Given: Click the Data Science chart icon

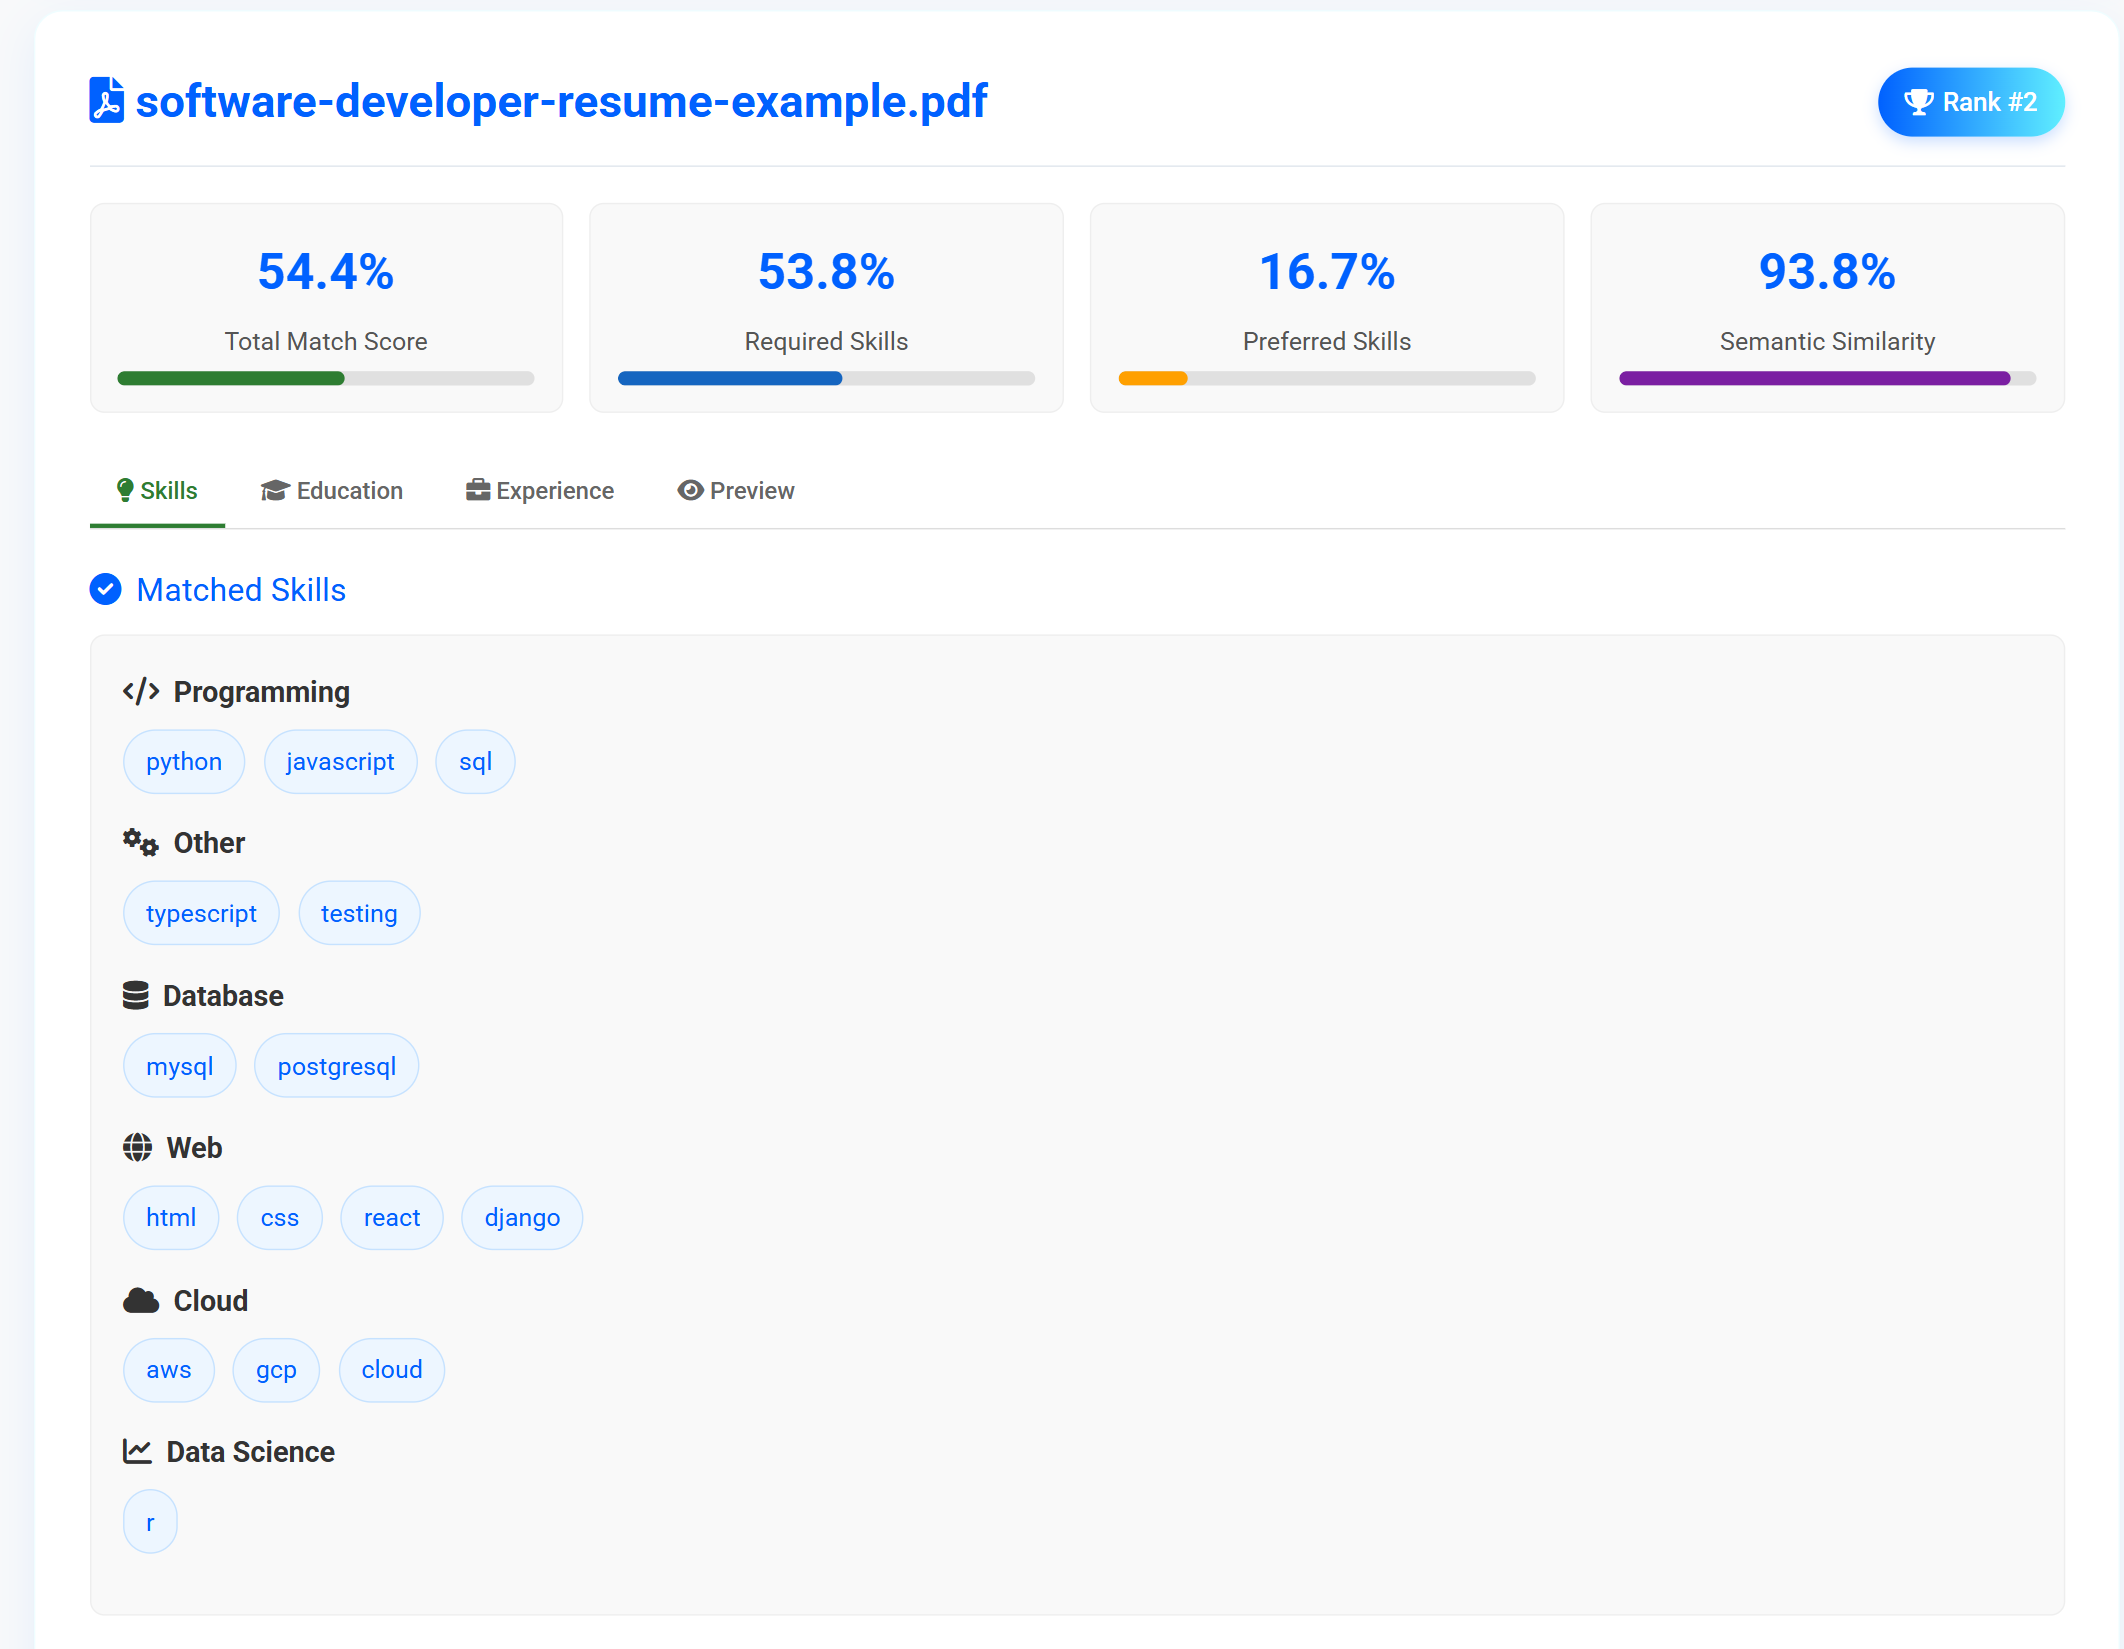Looking at the screenshot, I should [138, 1451].
